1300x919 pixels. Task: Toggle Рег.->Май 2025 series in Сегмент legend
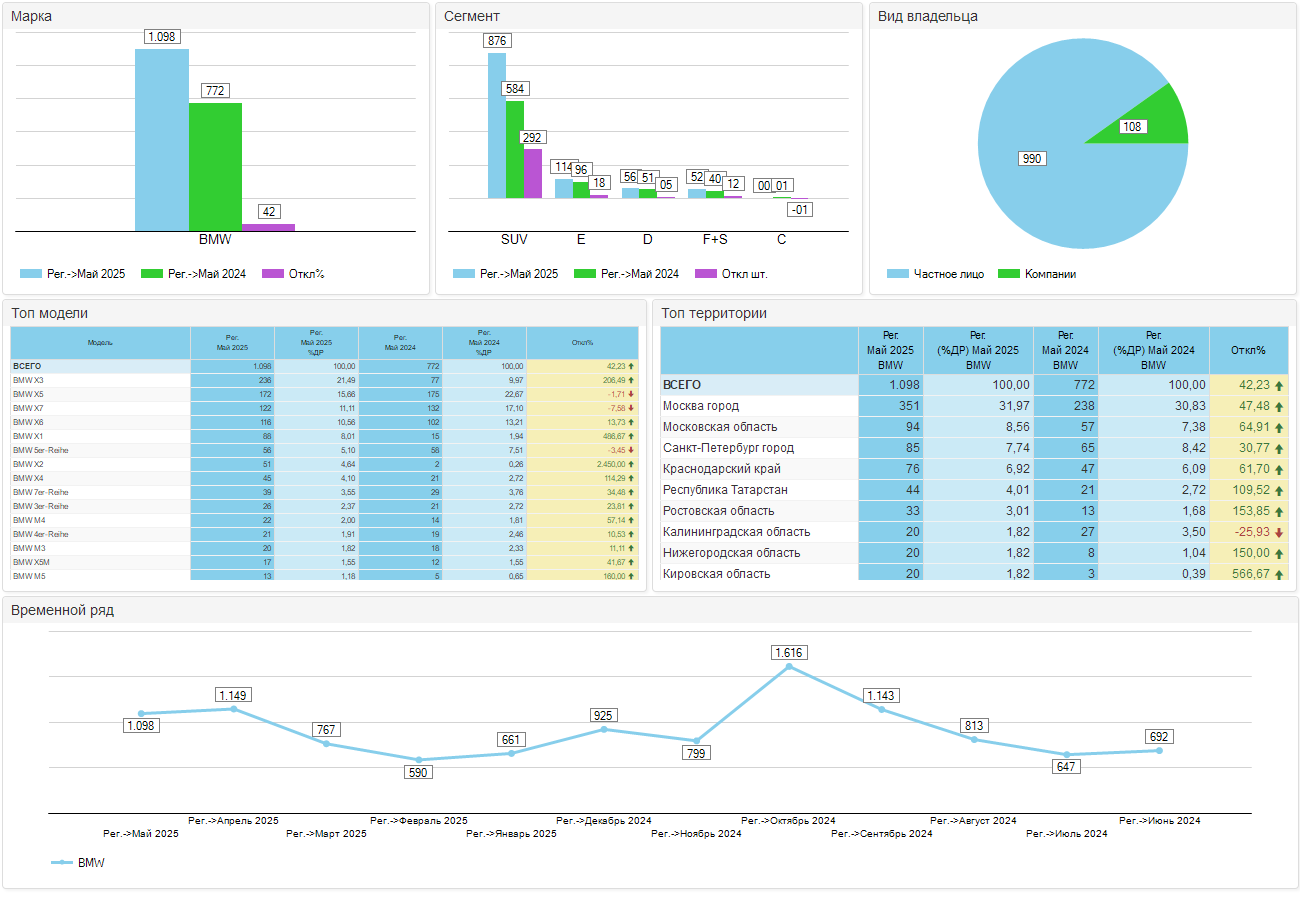pyautogui.click(x=505, y=274)
